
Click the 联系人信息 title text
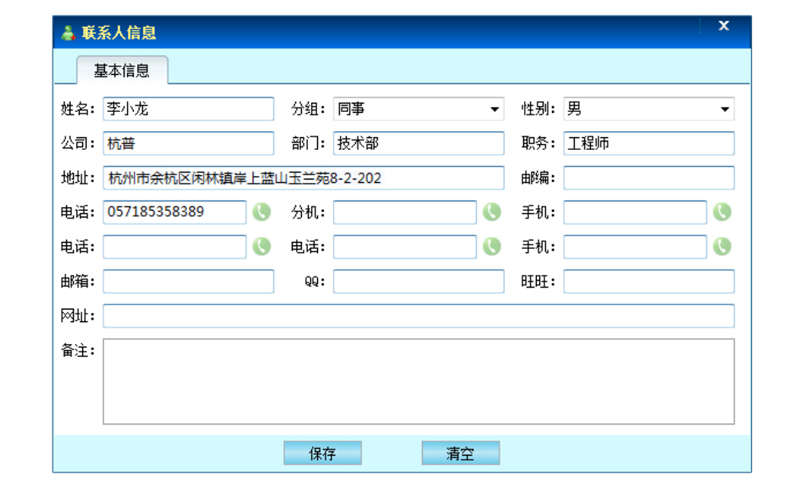(x=119, y=33)
